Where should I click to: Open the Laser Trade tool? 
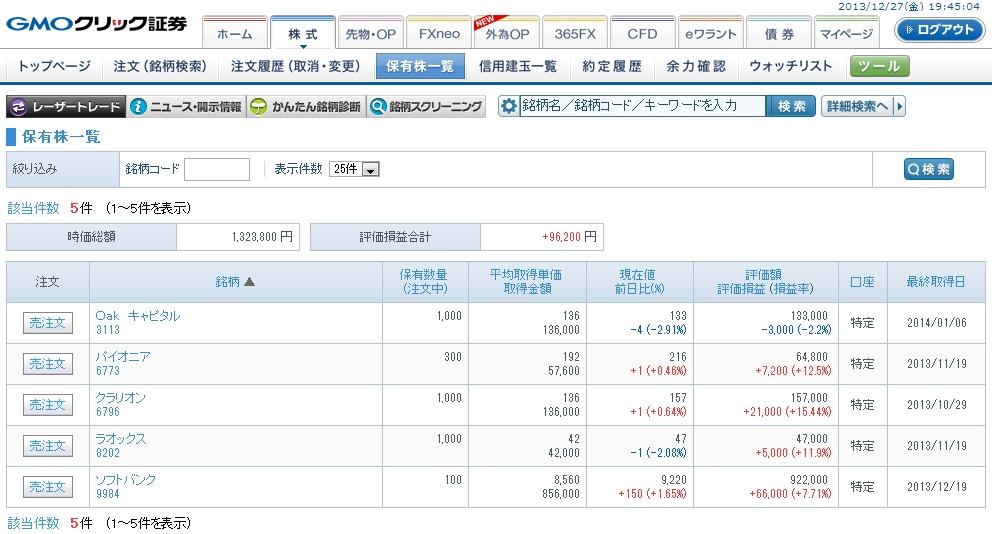click(x=66, y=107)
